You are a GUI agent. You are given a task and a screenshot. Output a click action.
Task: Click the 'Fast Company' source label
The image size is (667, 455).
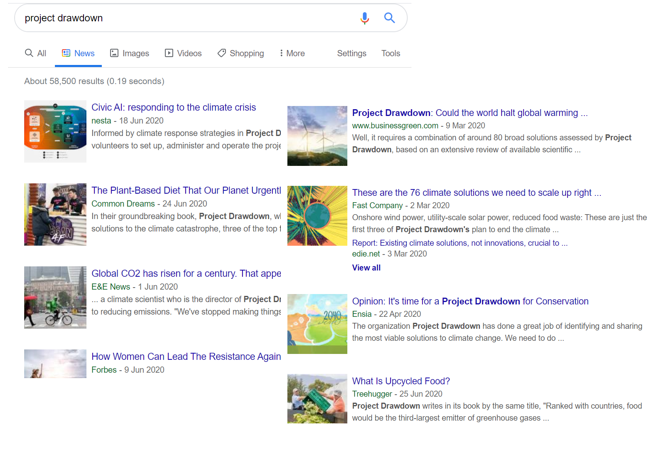[377, 205]
